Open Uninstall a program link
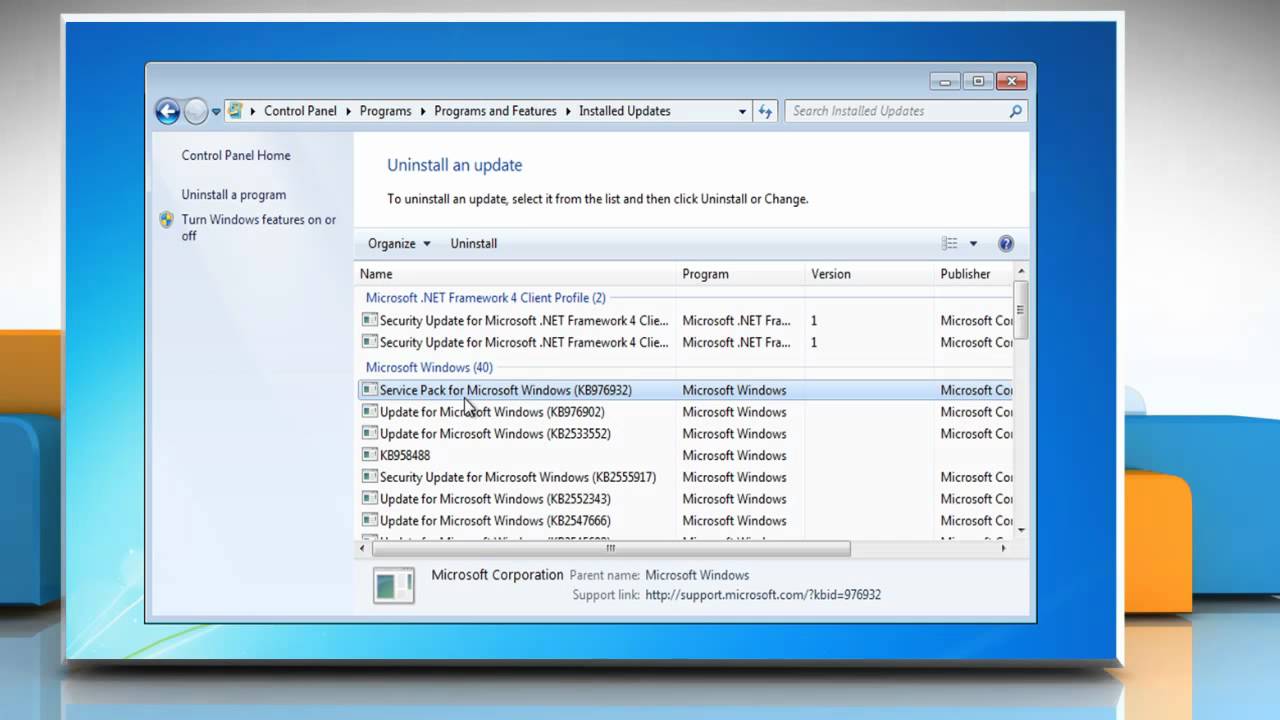The height and width of the screenshot is (720, 1280). [x=234, y=195]
